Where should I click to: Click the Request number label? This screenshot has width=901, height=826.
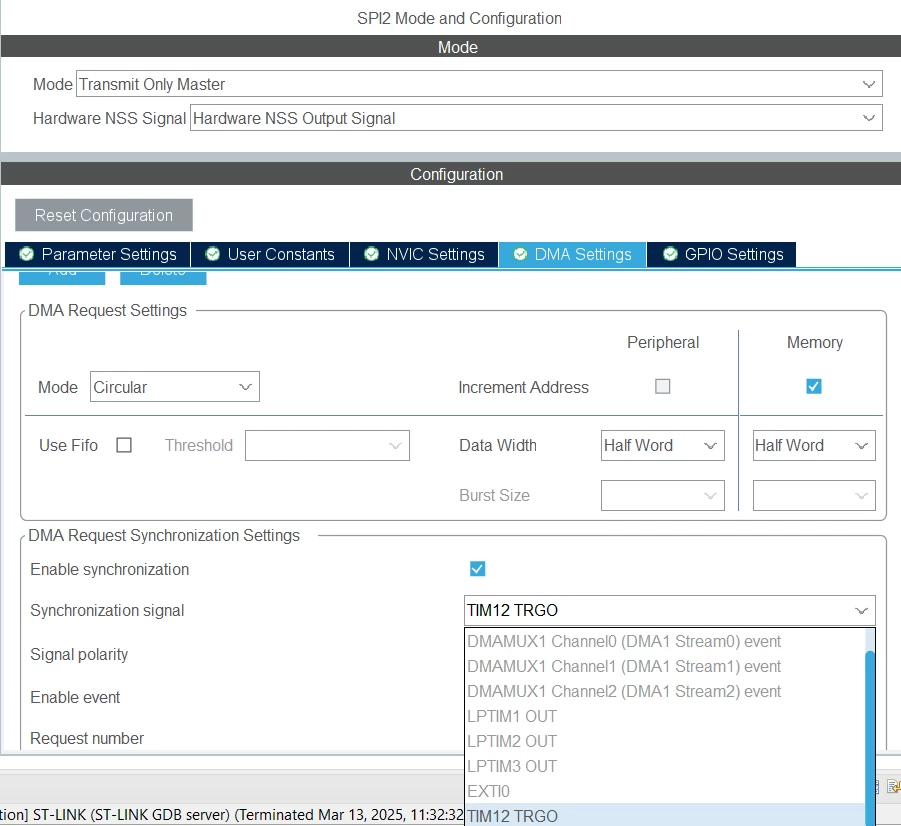pyautogui.click(x=87, y=739)
